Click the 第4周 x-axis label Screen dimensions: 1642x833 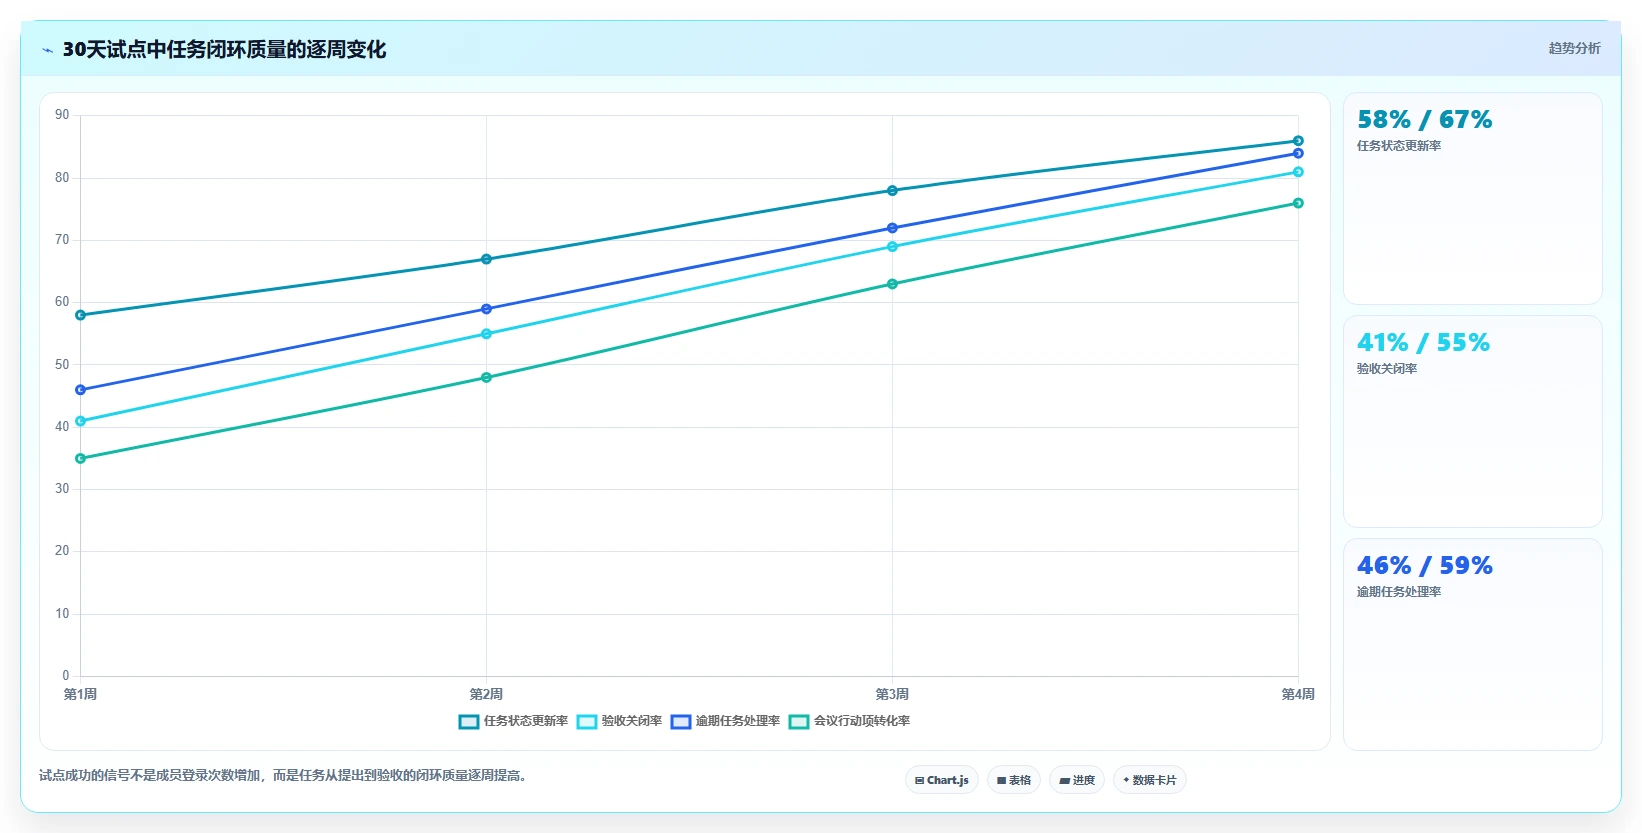[x=1298, y=694]
